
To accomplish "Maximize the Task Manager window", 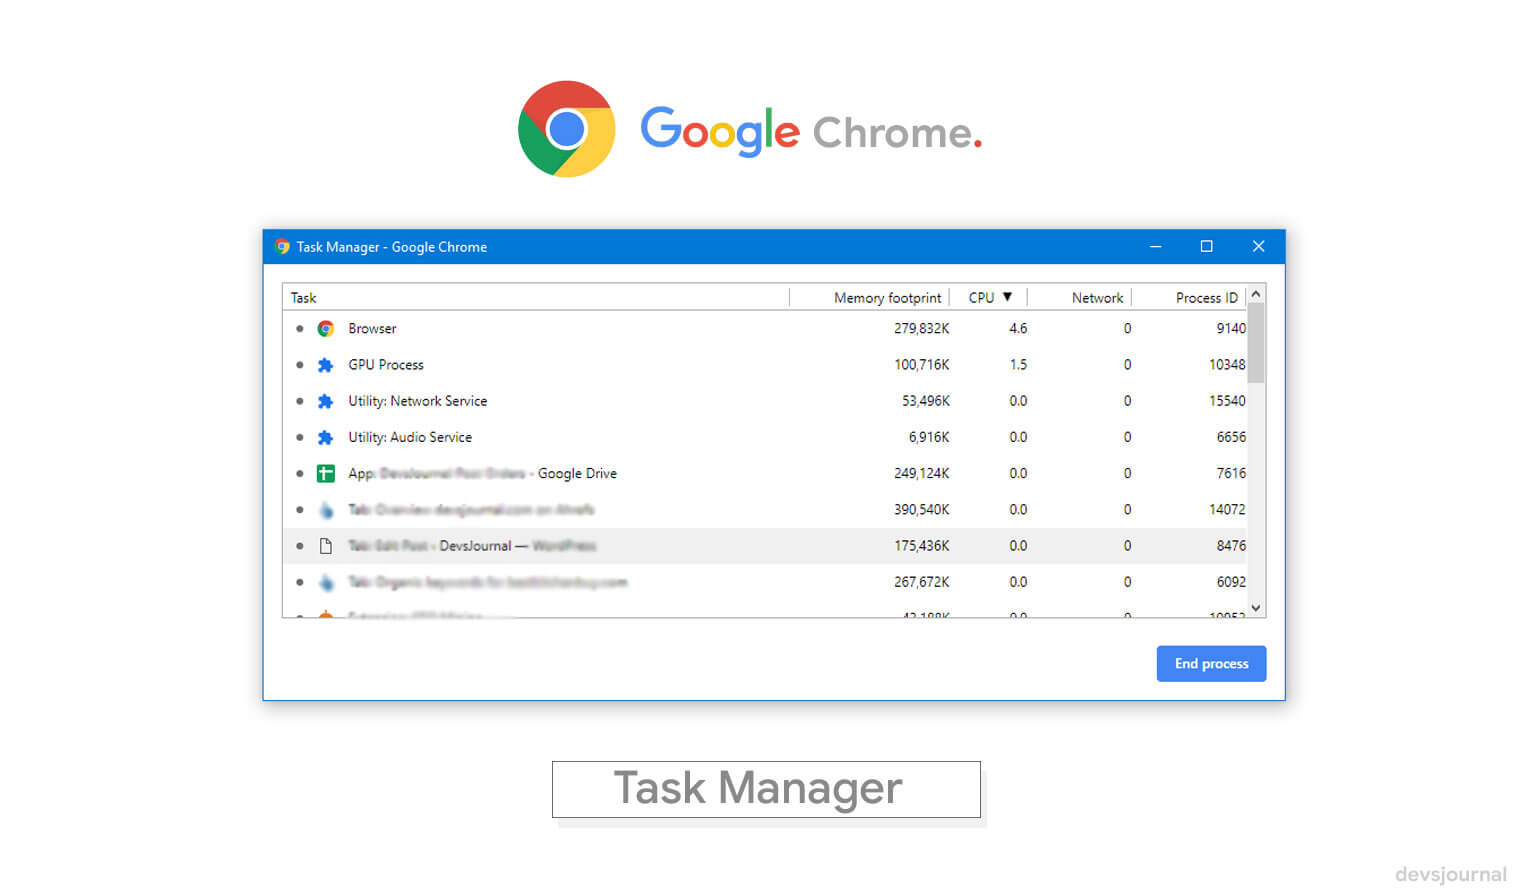I will (x=1206, y=246).
